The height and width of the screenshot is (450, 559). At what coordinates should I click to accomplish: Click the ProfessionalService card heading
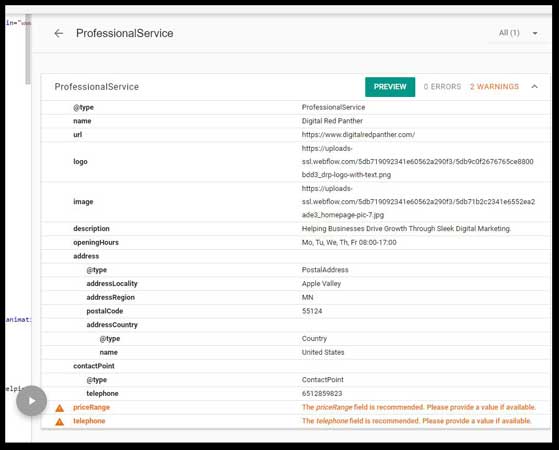97,87
